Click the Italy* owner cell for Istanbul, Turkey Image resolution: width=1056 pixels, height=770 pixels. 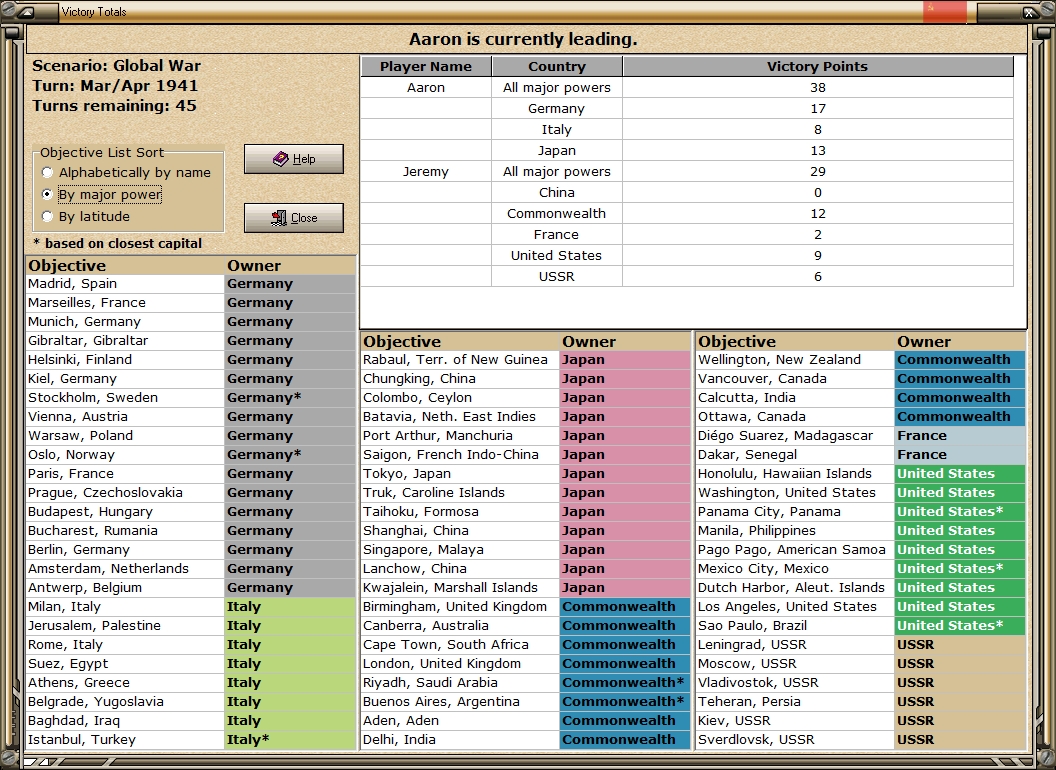(x=290, y=740)
